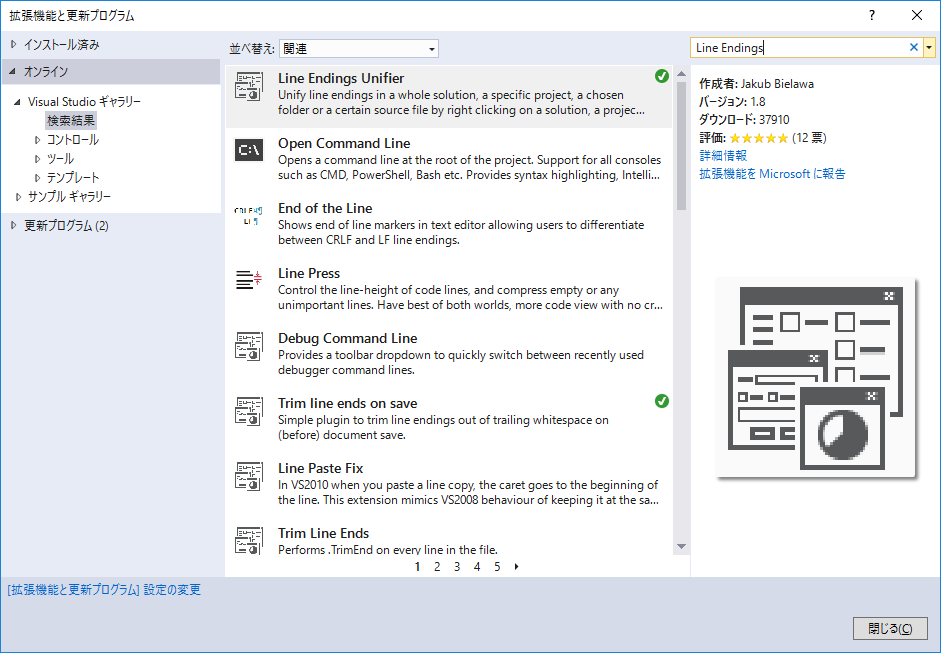Expand the コントロール tree node
The image size is (941, 653).
pyautogui.click(x=37, y=140)
